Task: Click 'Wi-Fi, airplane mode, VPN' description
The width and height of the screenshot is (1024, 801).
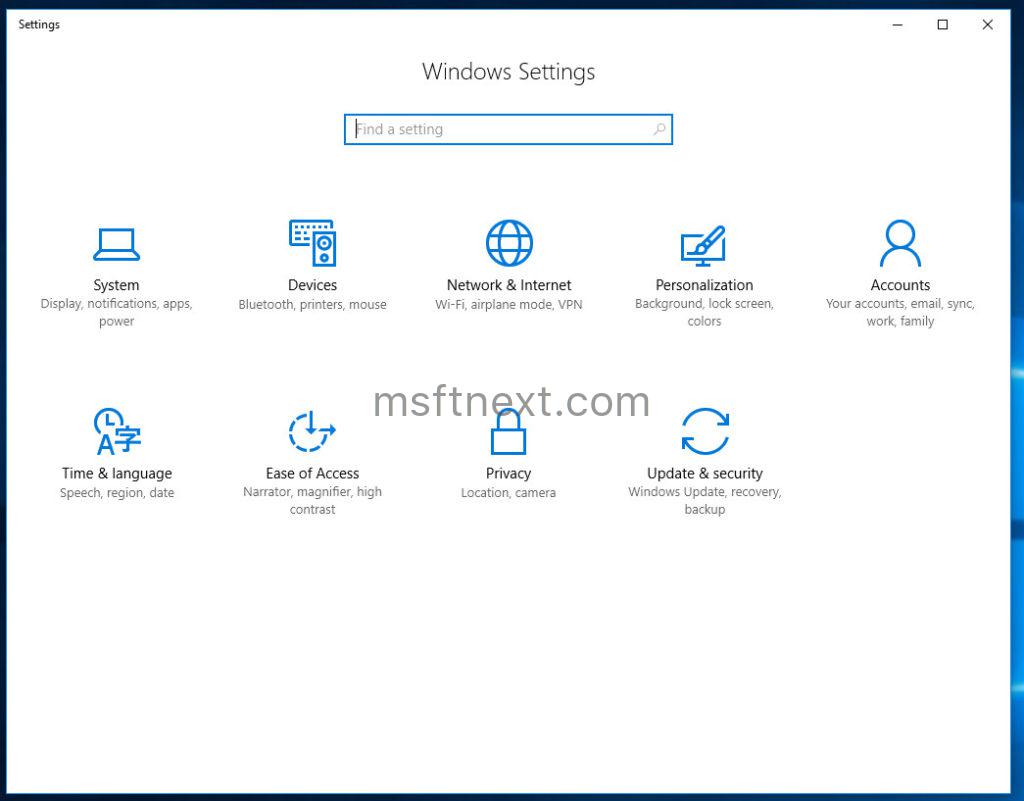Action: [x=509, y=304]
